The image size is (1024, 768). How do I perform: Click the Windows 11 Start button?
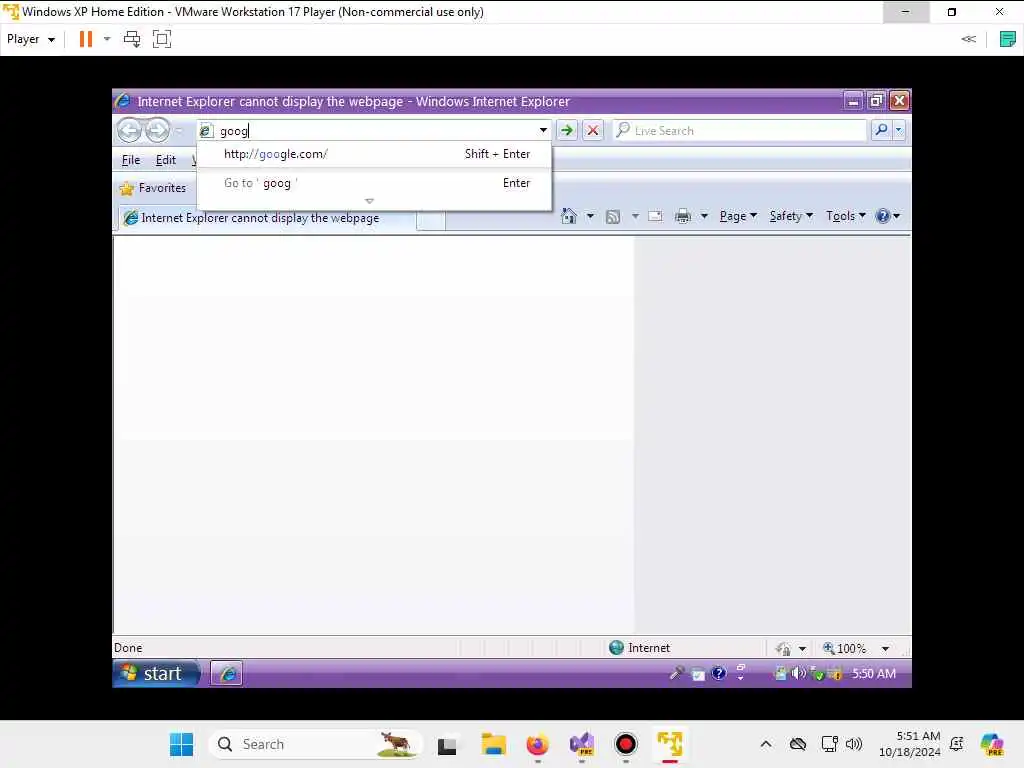tap(181, 744)
